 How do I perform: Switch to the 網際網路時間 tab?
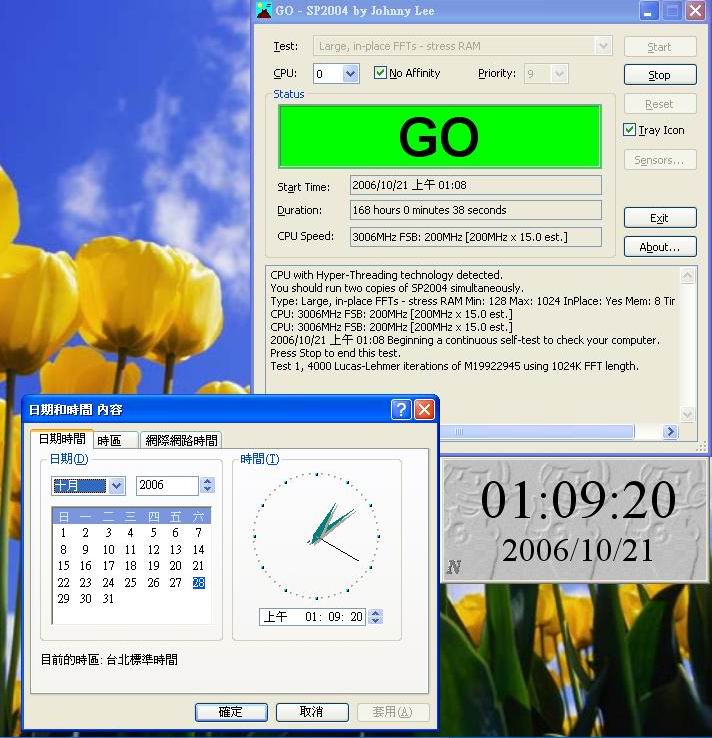coord(181,441)
